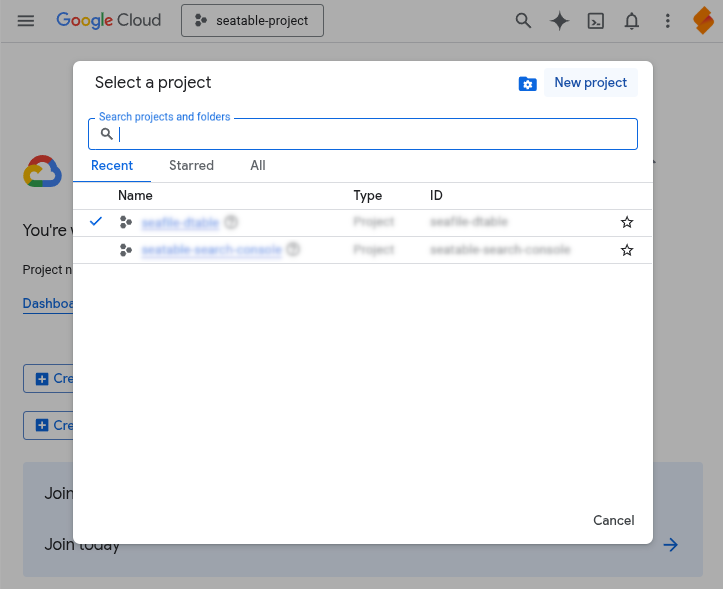Image resolution: width=723 pixels, height=589 pixels.
Task: Activate Cloud Shell terminal icon
Action: (x=595, y=21)
